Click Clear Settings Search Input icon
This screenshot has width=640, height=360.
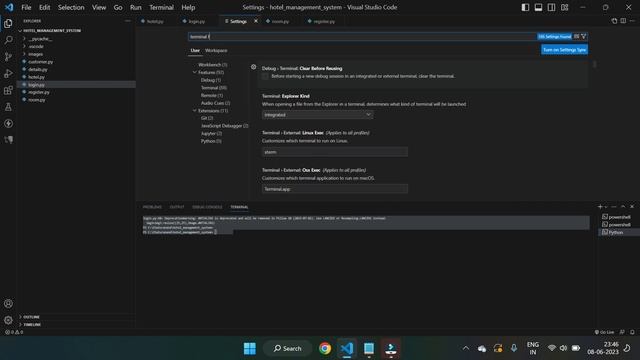(x=576, y=36)
